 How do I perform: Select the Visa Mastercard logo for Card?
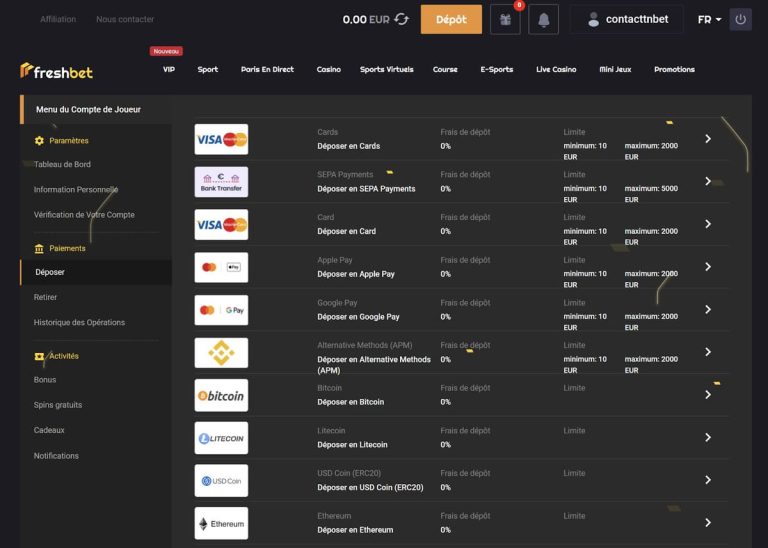[x=221, y=224]
